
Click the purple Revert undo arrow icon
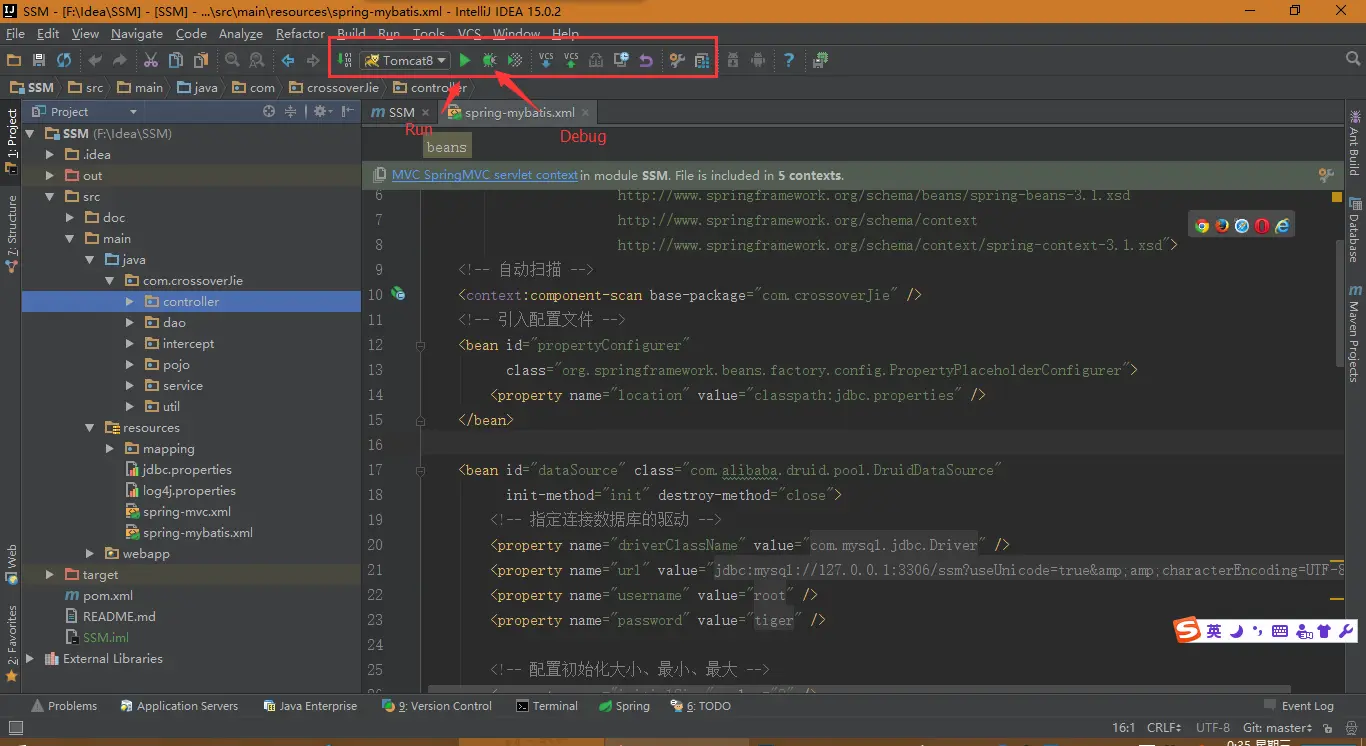646,61
